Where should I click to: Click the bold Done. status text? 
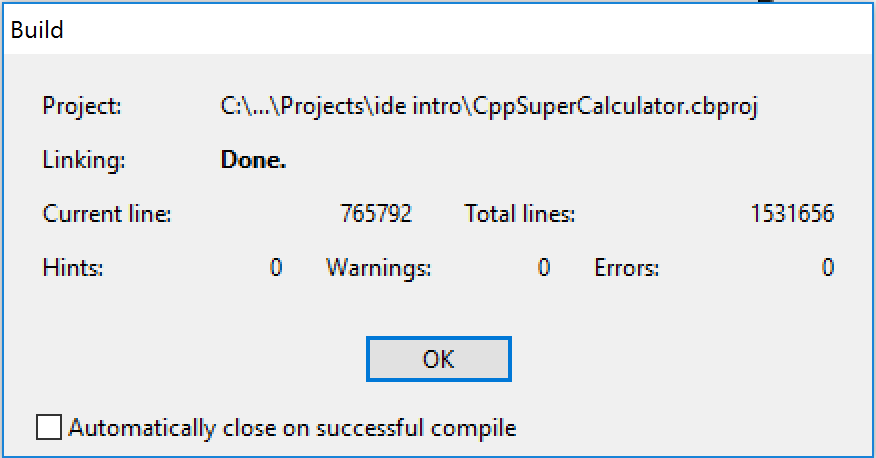[254, 160]
